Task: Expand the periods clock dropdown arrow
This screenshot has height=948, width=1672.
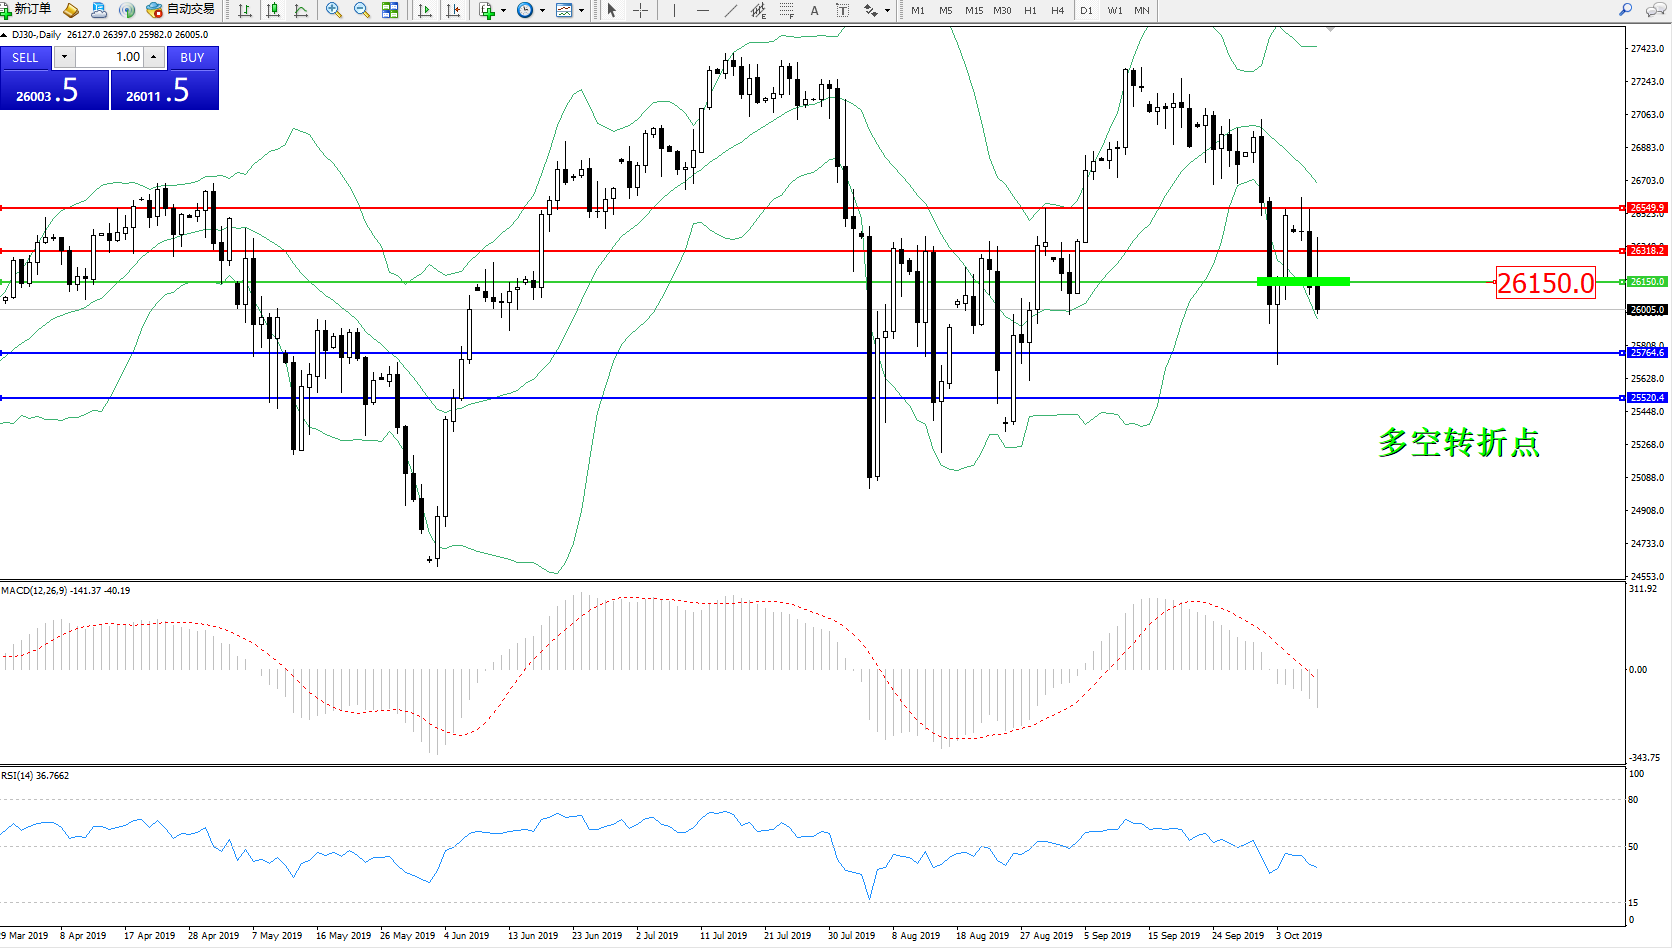Action: (542, 11)
